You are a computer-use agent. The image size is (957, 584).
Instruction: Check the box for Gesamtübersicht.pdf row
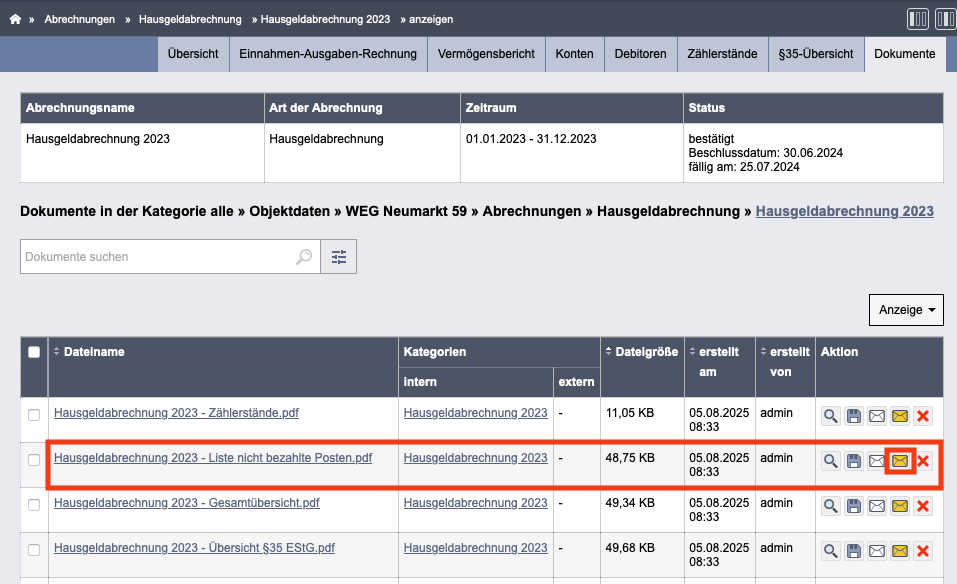point(34,505)
